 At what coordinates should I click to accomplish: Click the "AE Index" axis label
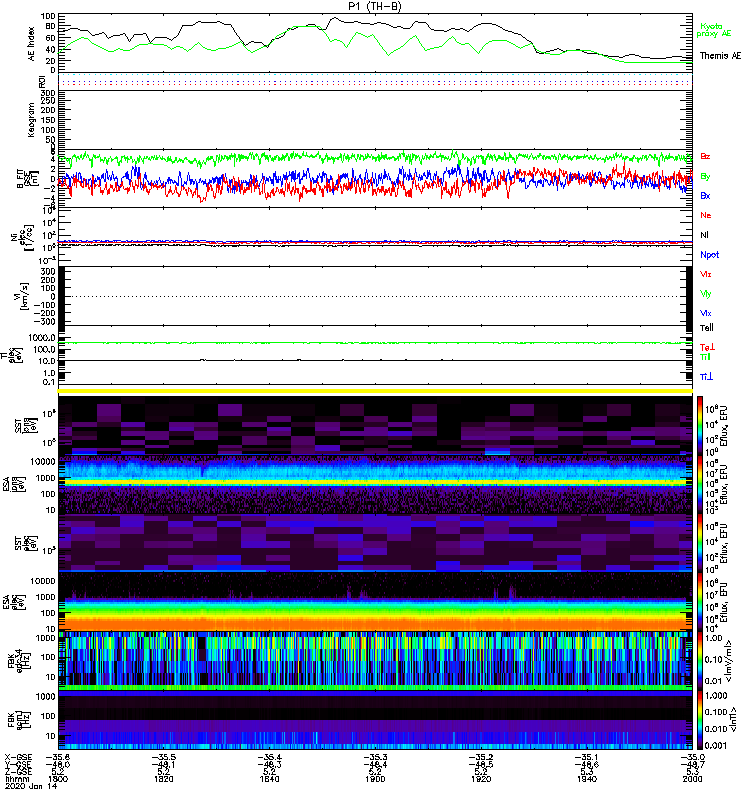(x=32, y=44)
